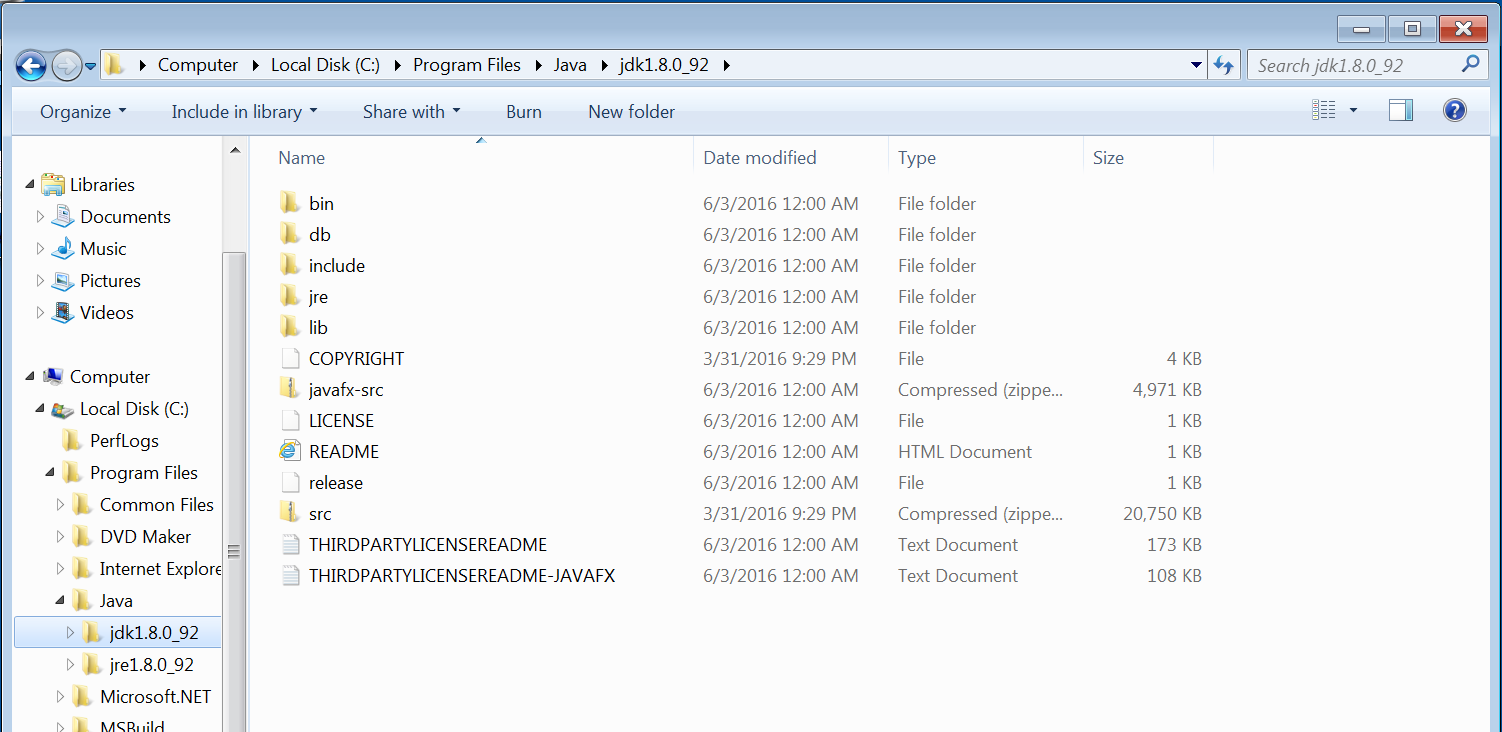The image size is (1502, 732).
Task: Click the Back navigation arrow button
Action: pyautogui.click(x=31, y=66)
